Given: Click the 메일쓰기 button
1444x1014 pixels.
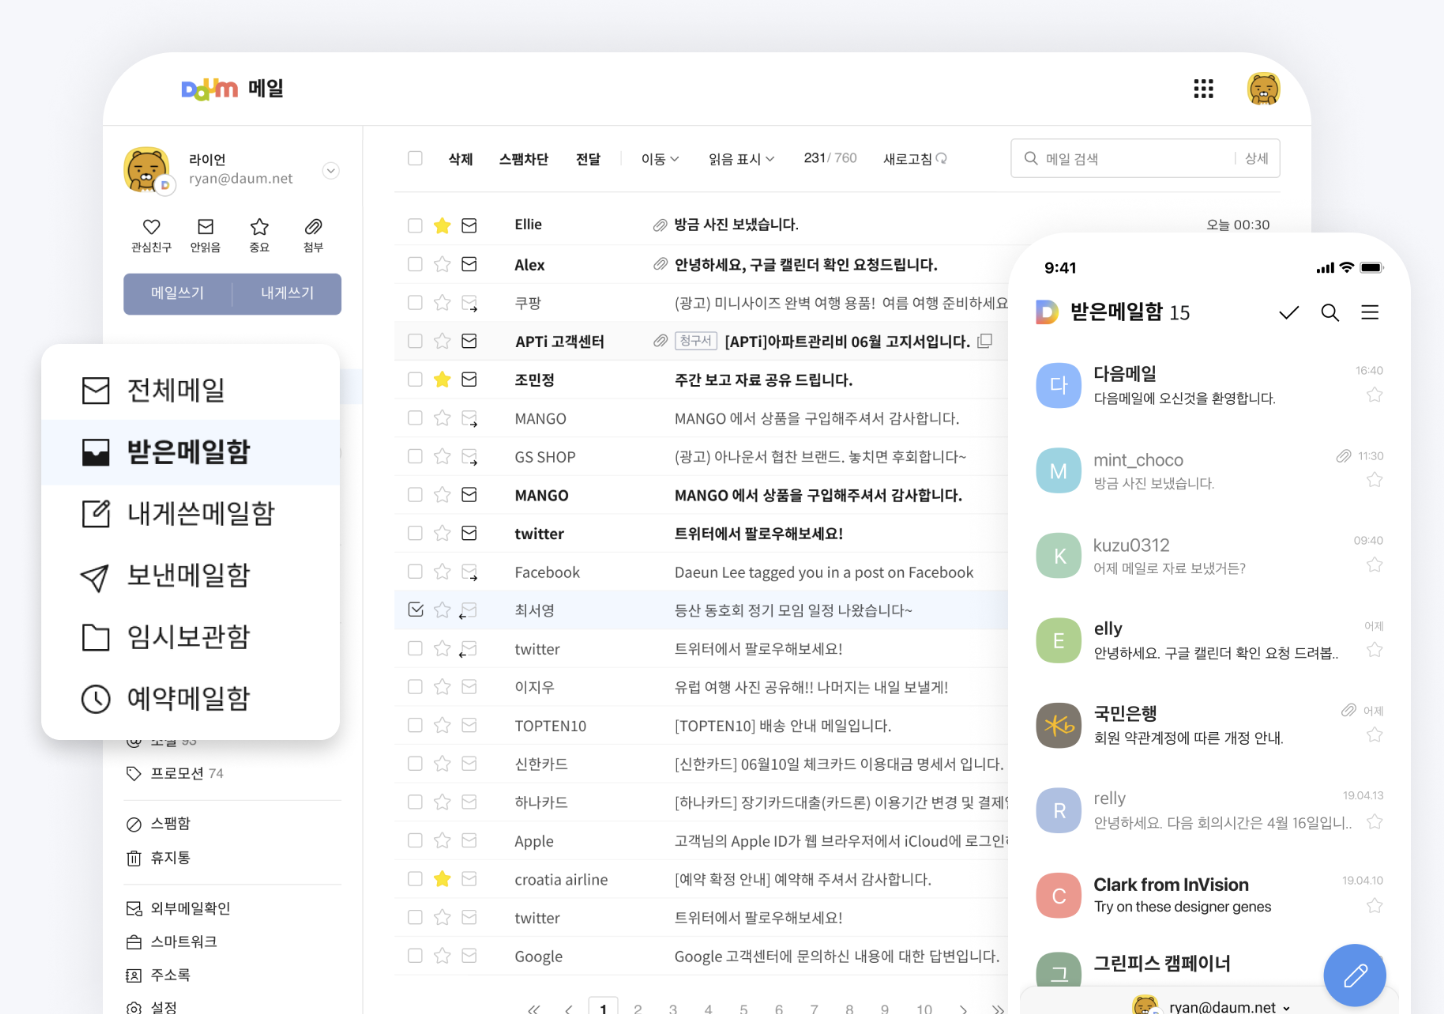Looking at the screenshot, I should (x=177, y=293).
